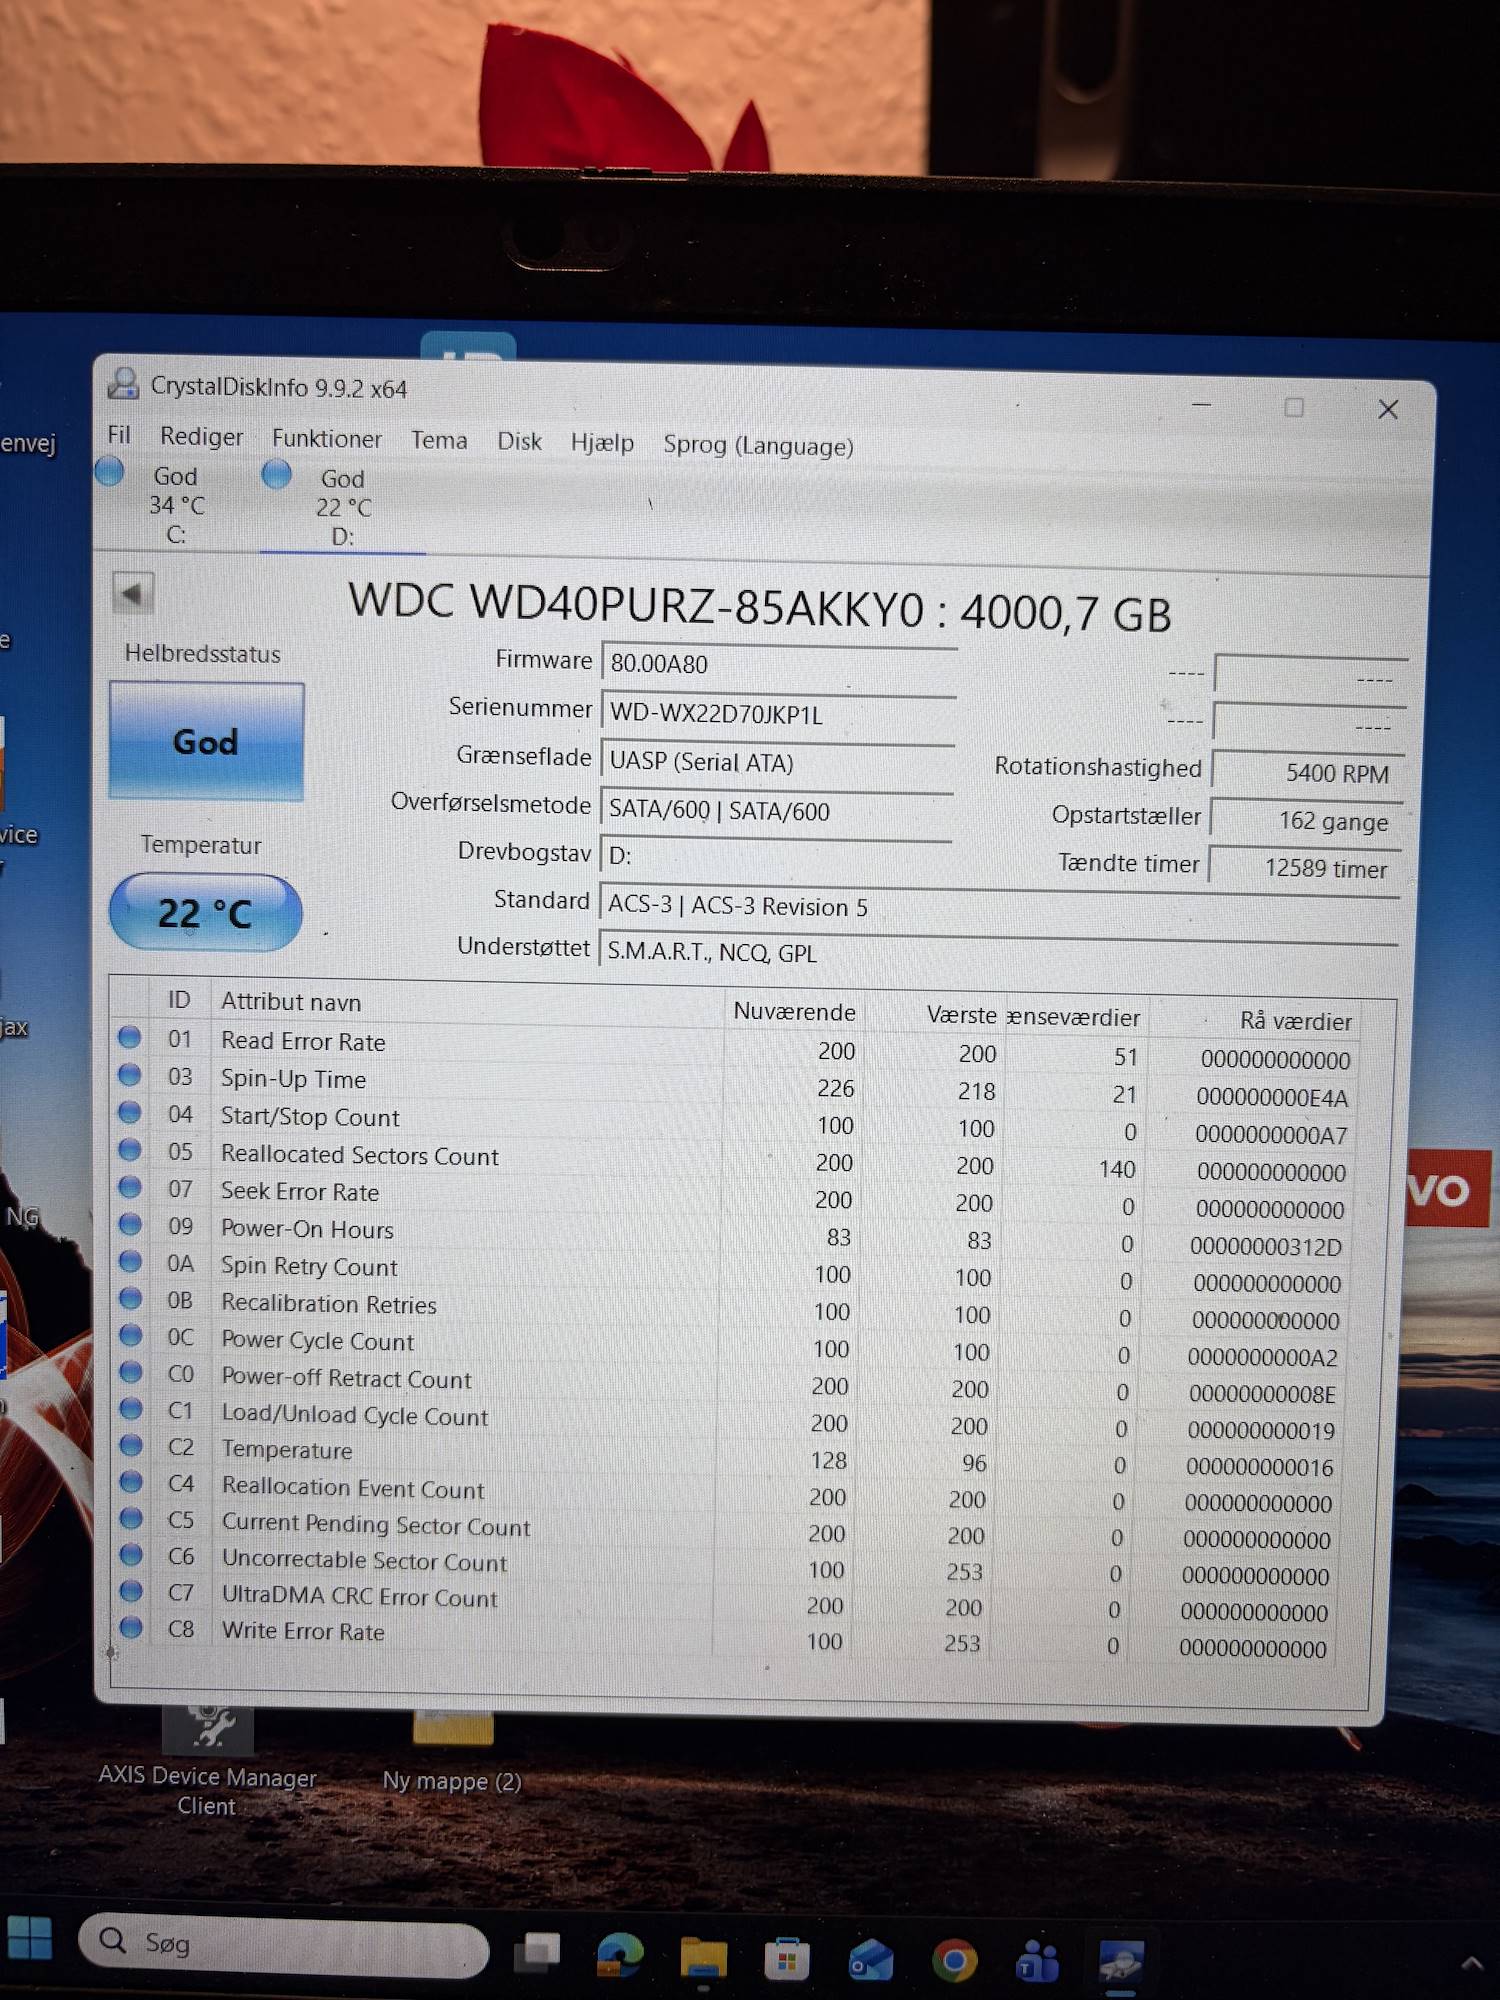Click the Tændte timer value 12589 timer
Image resolution: width=1500 pixels, height=2000 pixels.
point(1304,868)
